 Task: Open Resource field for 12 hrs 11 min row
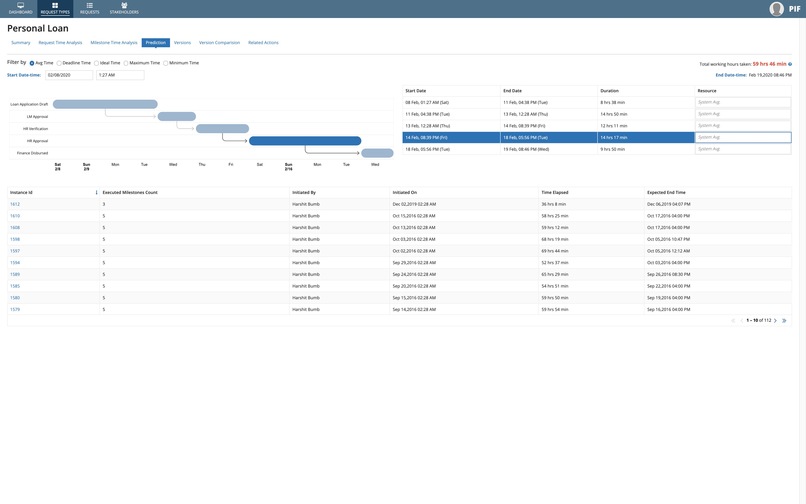pyautogui.click(x=743, y=126)
